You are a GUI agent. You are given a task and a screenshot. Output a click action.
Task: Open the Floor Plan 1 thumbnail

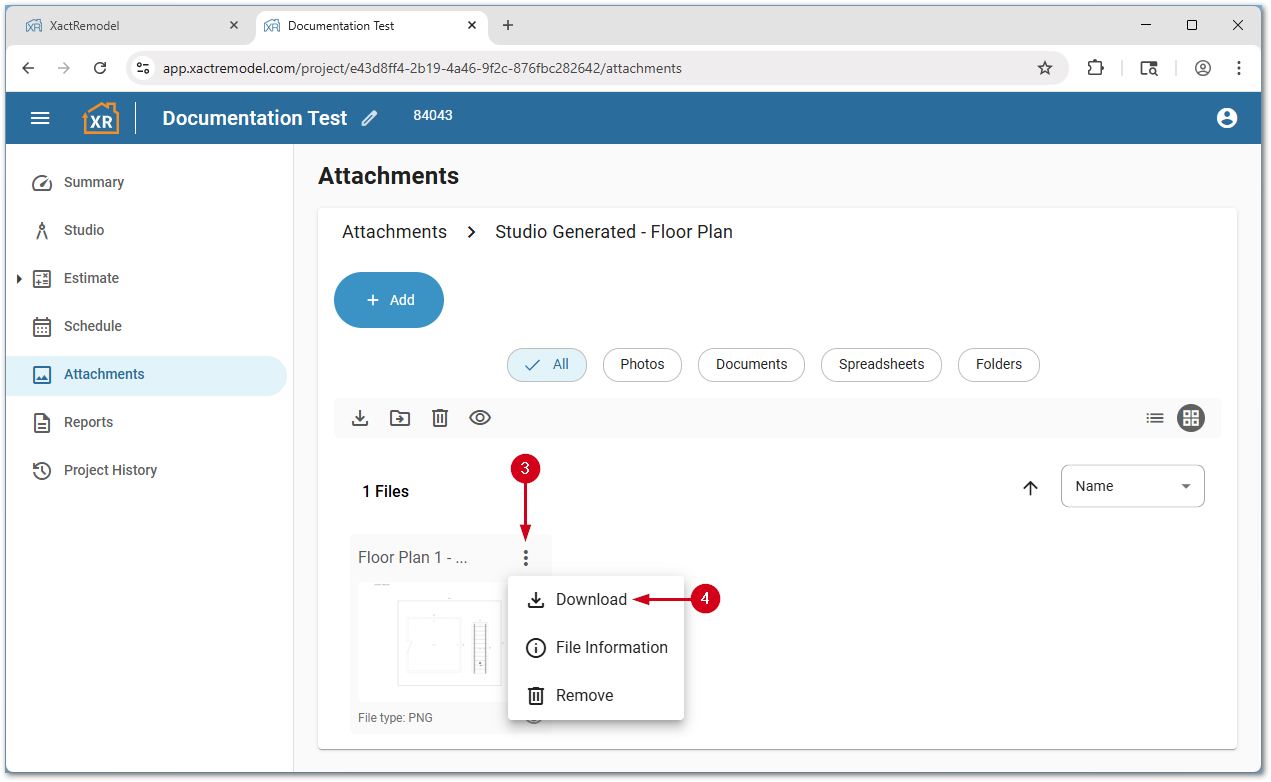tap(432, 640)
